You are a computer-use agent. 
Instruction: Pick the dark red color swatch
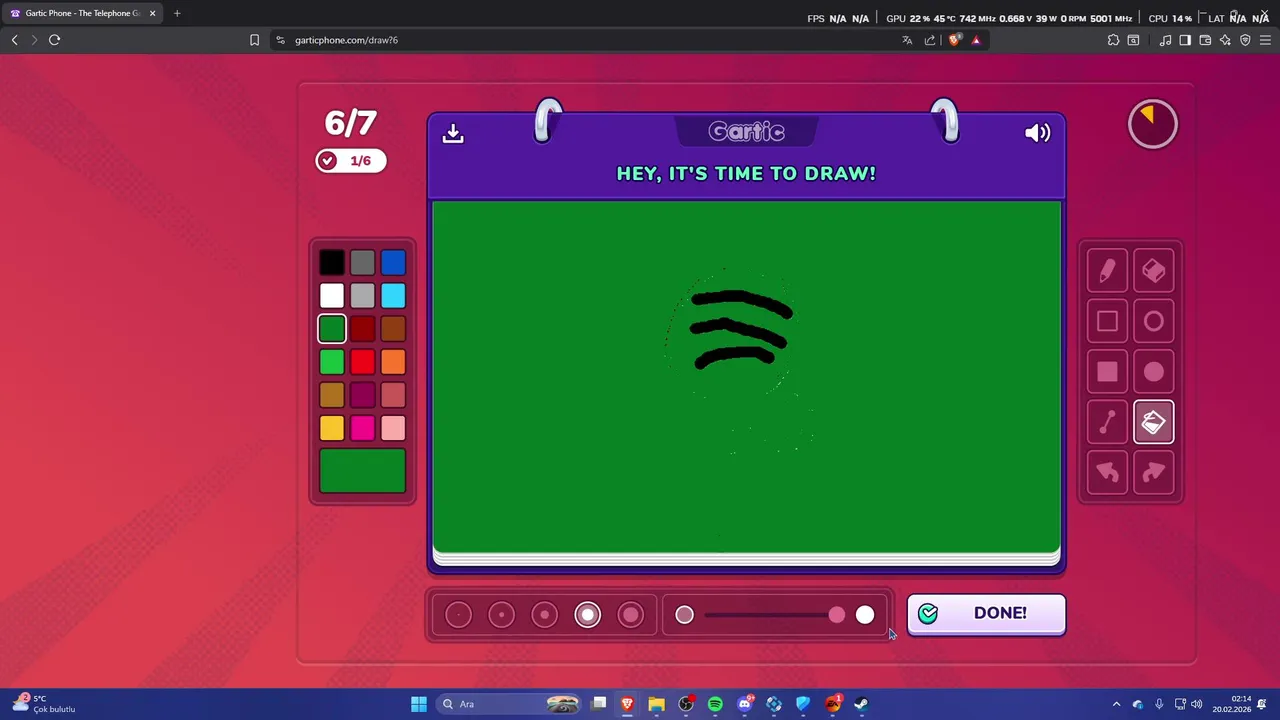(363, 328)
